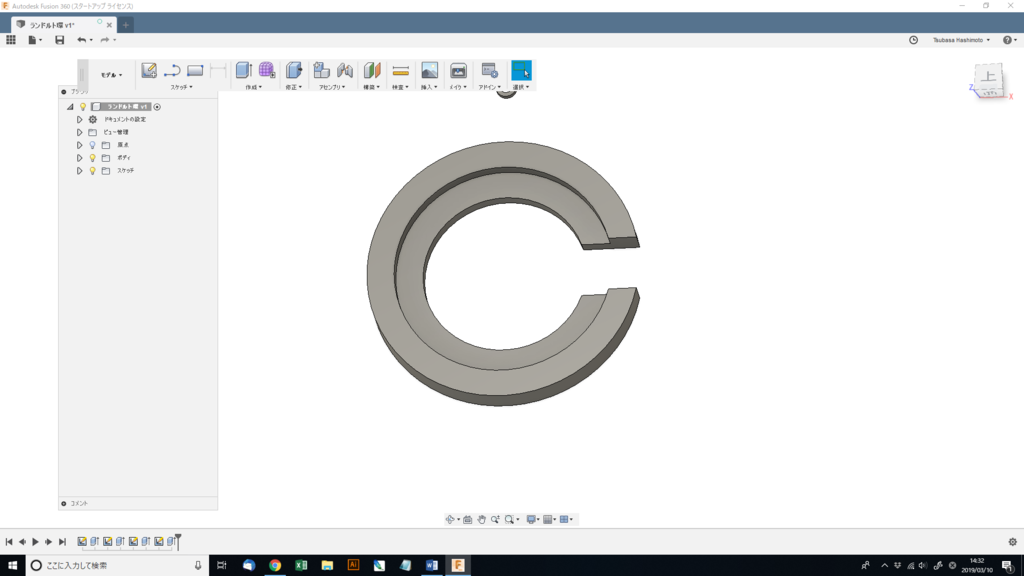Screen dimensions: 1024x576
Task: Click the Pan hand tool
Action: (x=481, y=520)
